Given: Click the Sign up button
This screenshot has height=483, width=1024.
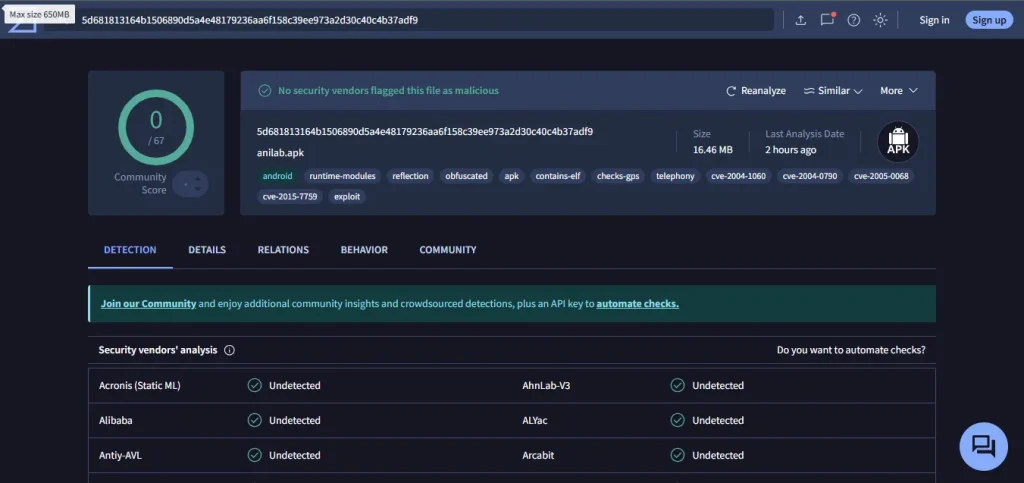Looking at the screenshot, I should pos(989,20).
